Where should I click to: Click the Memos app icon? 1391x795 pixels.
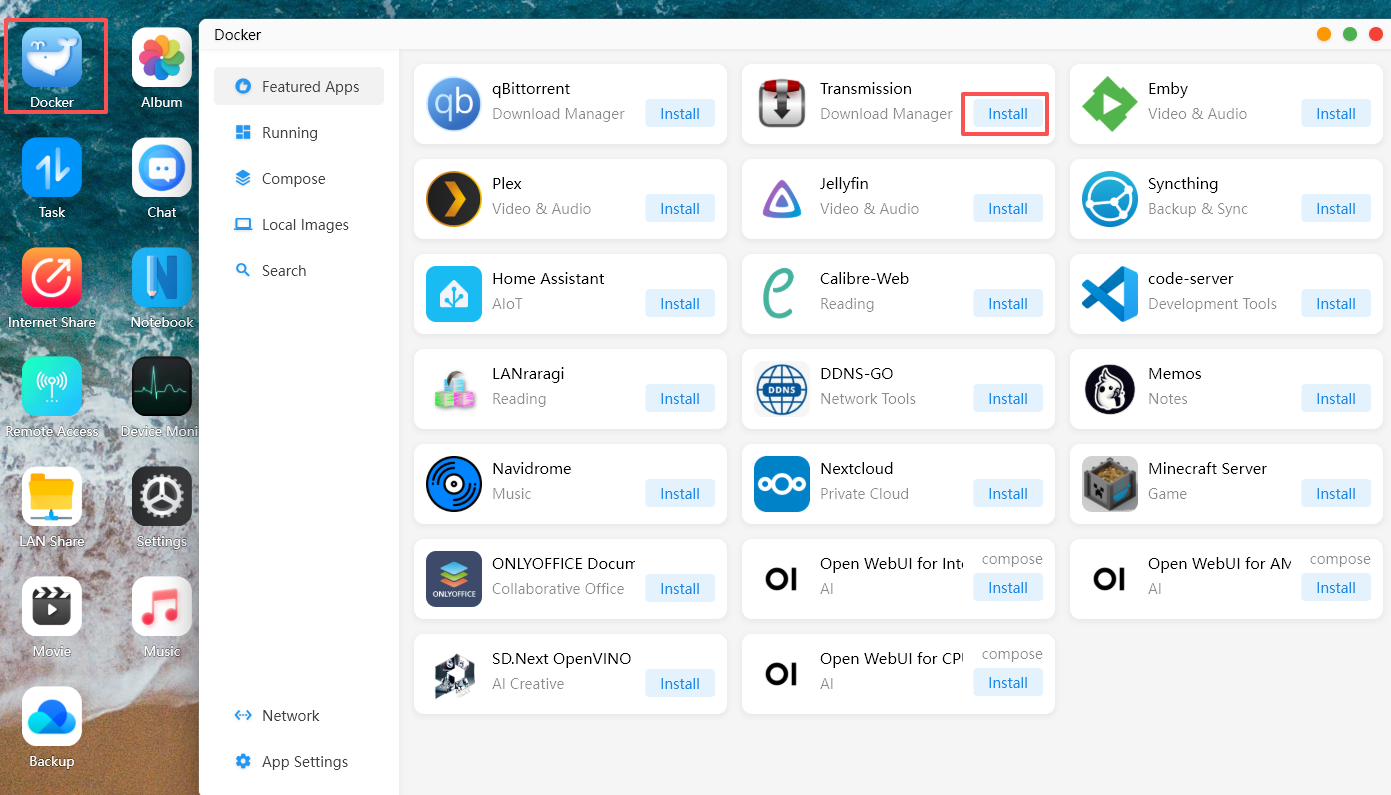[1110, 389]
